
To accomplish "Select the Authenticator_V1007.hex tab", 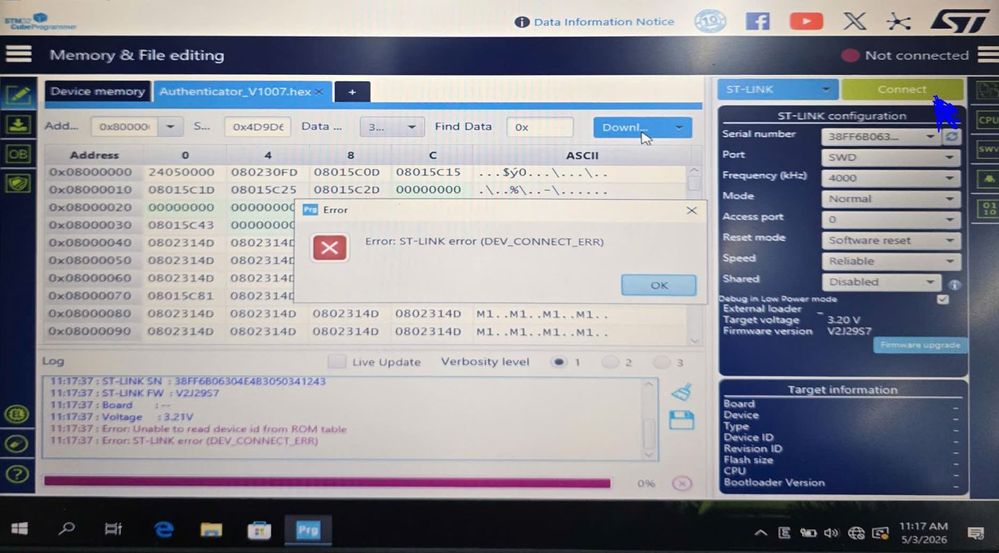I will [x=235, y=92].
